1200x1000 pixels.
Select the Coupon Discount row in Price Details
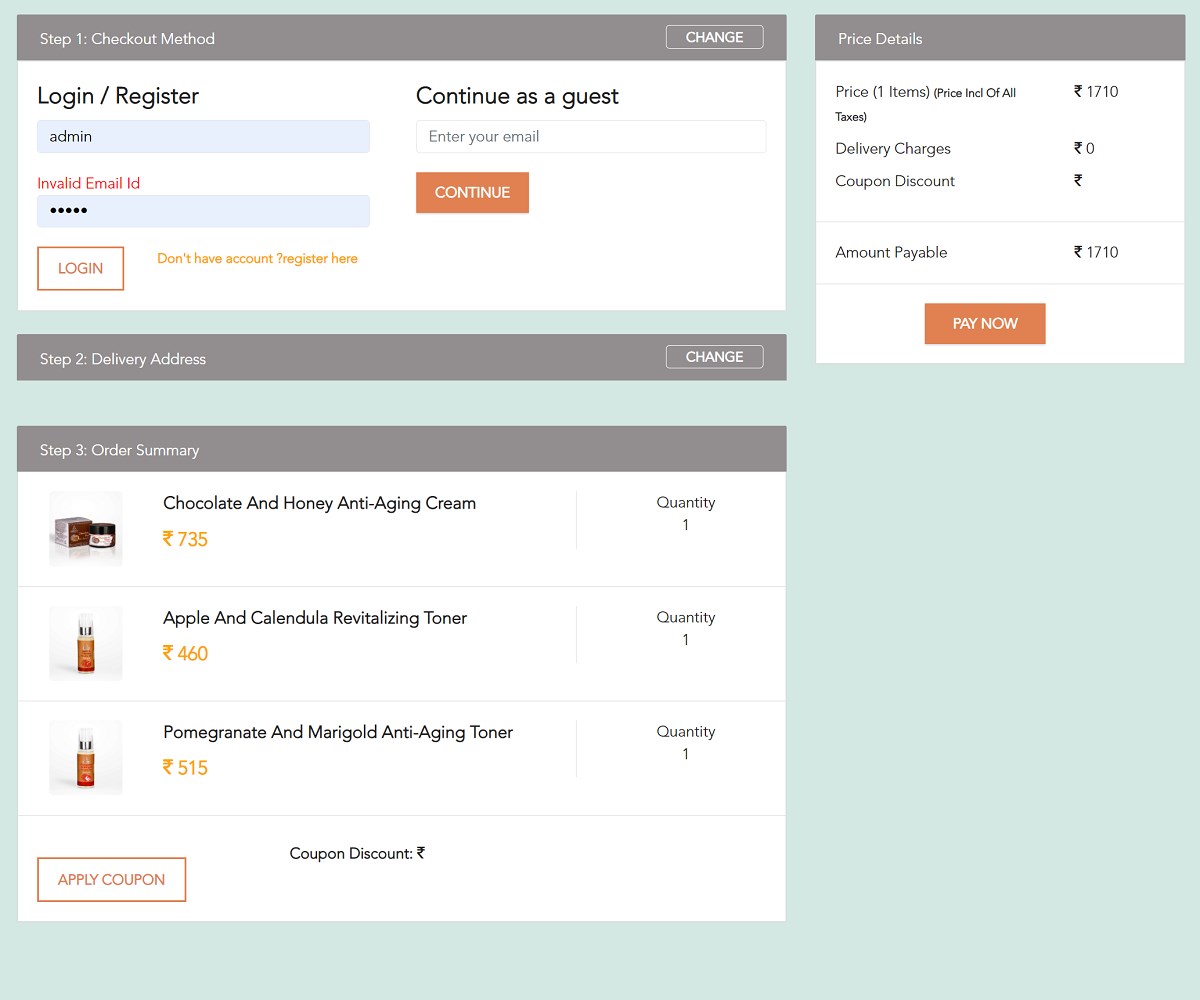[x=895, y=181]
